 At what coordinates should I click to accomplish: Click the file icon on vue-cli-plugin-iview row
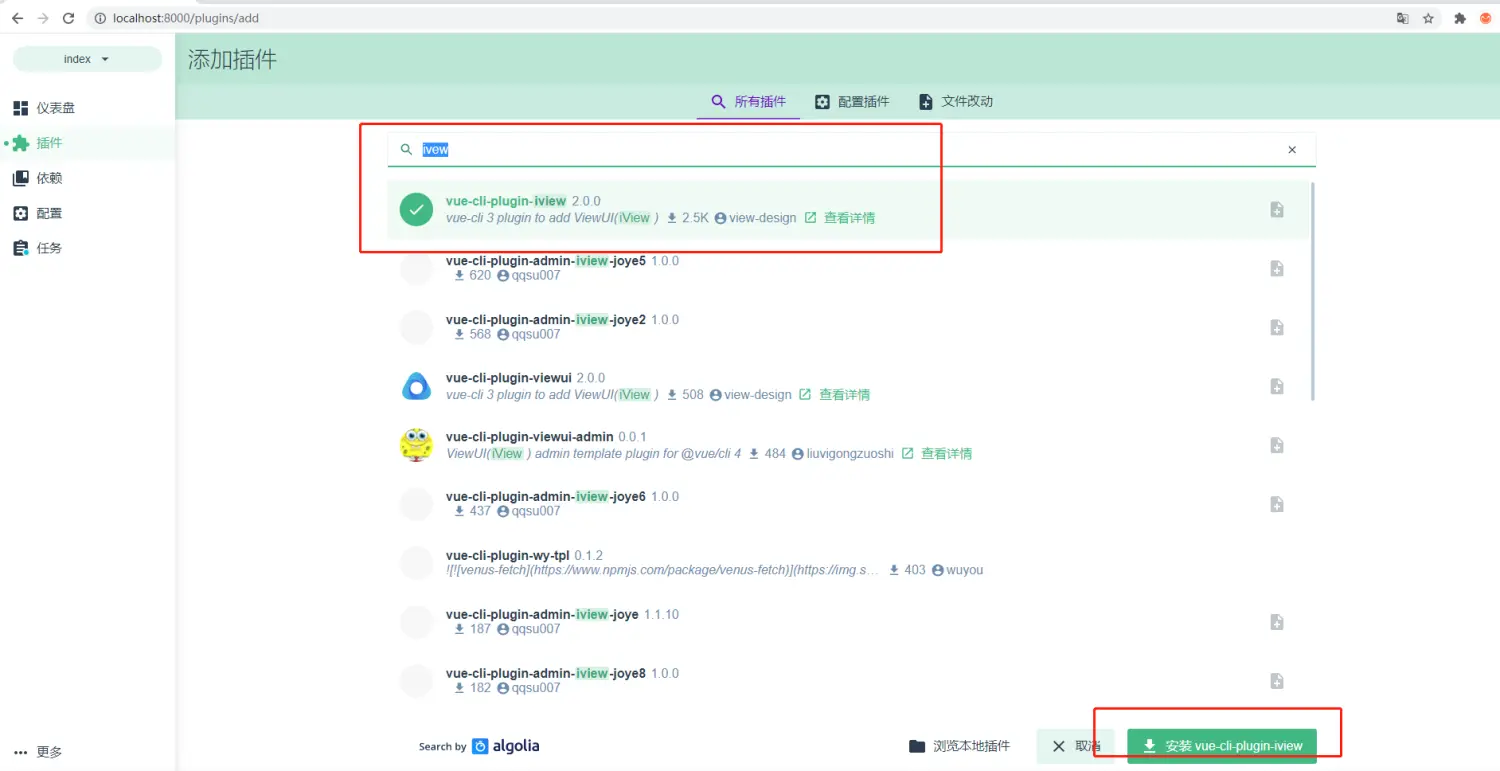pos(1277,209)
